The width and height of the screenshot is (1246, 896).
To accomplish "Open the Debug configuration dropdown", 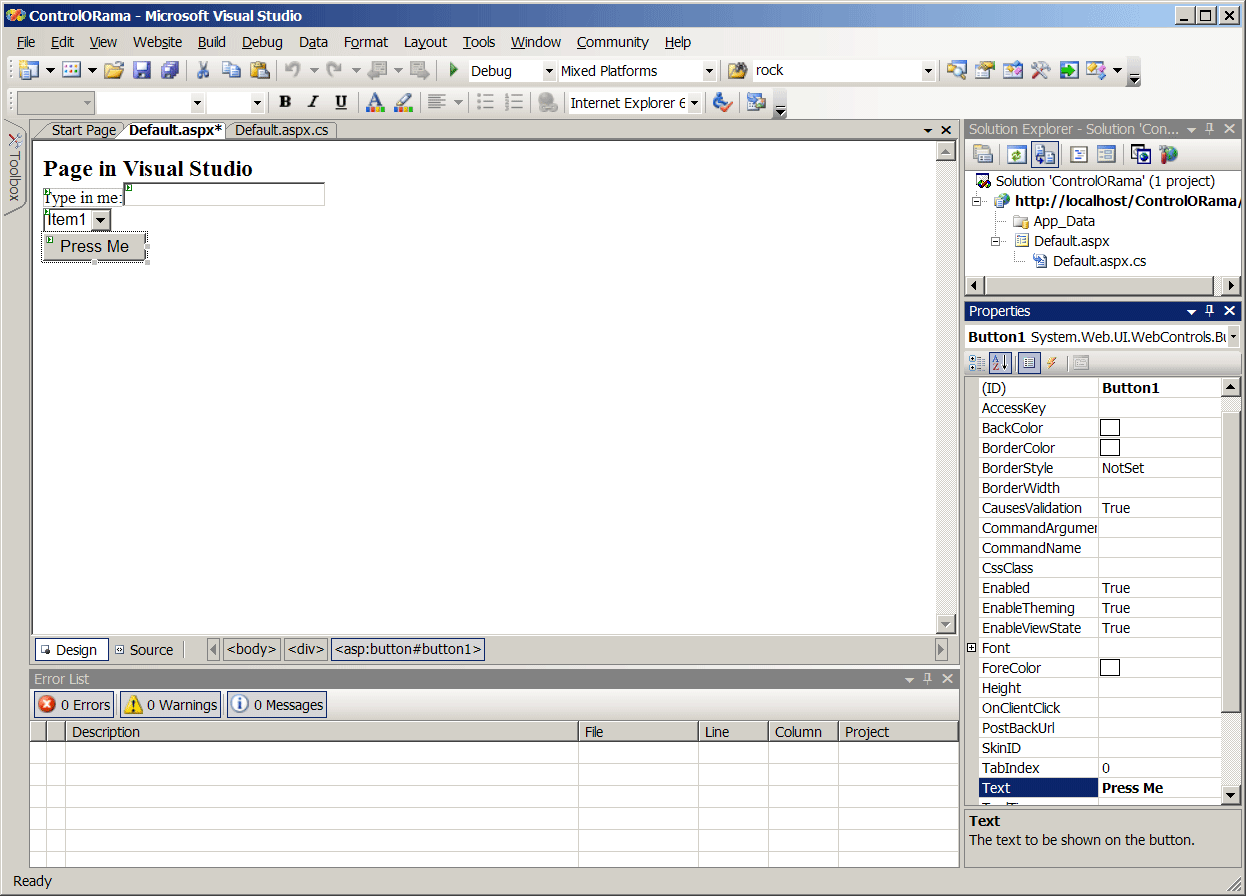I will tap(549, 71).
